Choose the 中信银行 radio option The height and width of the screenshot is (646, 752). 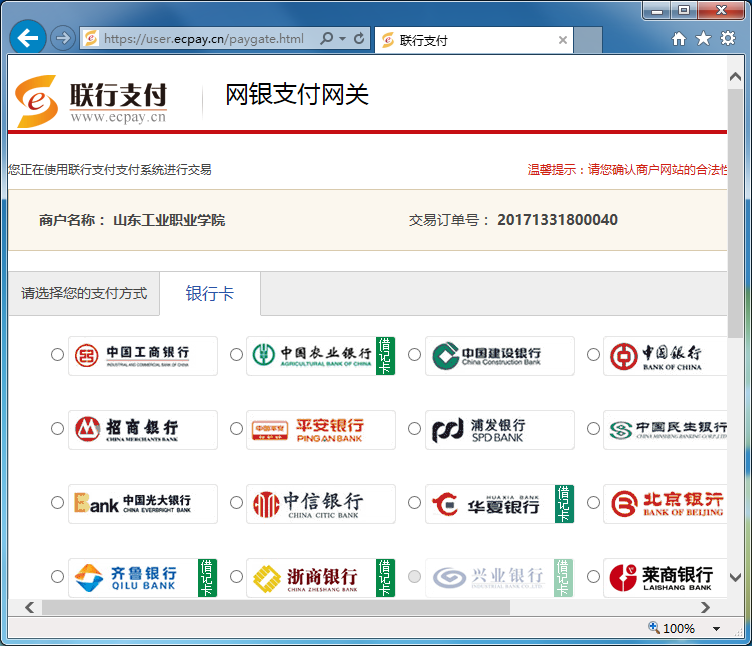[236, 502]
